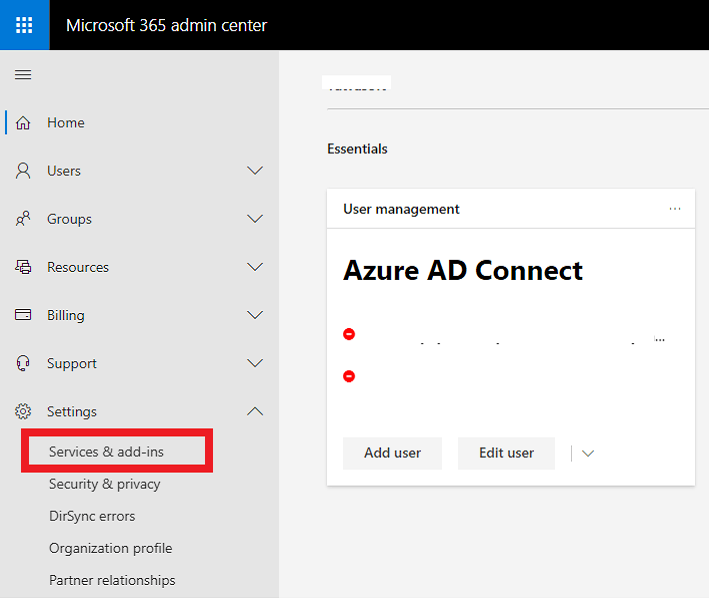Open Organization profile settings

coord(111,548)
